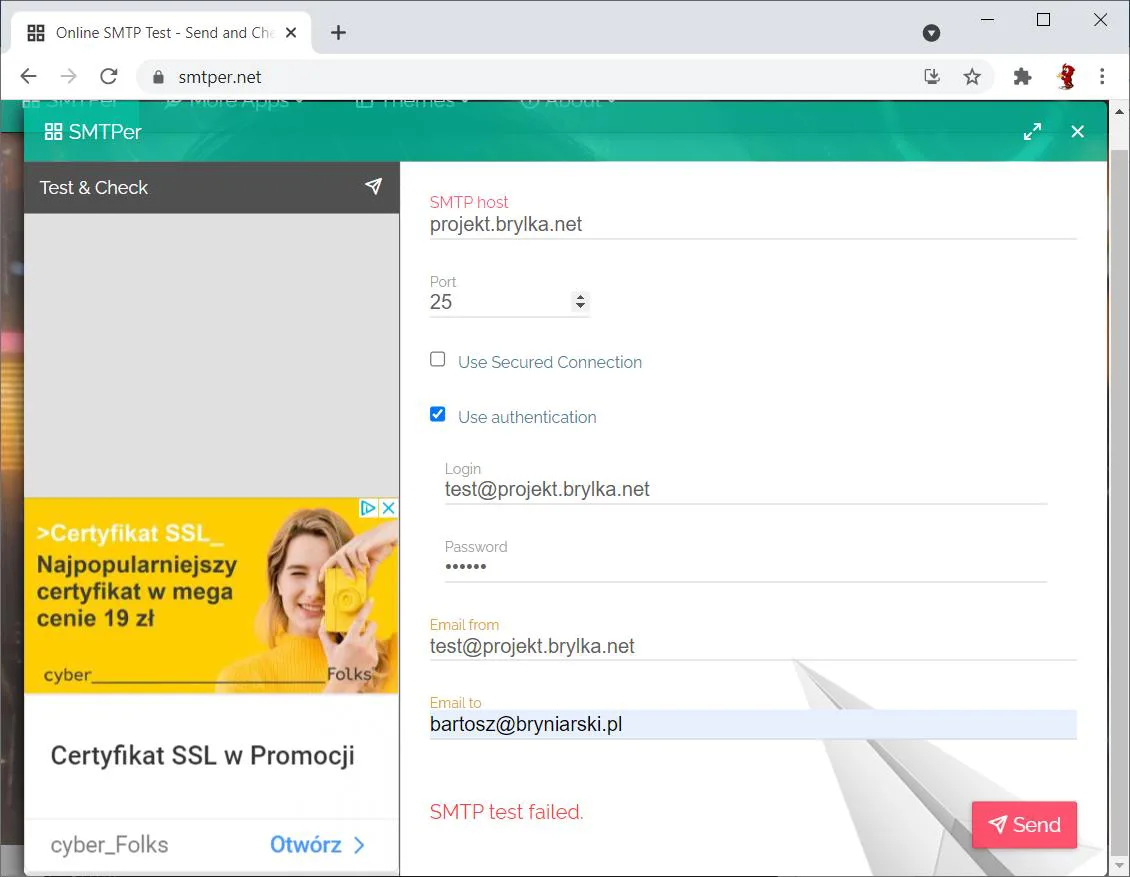Uncheck the Use authentication checkbox

437,414
